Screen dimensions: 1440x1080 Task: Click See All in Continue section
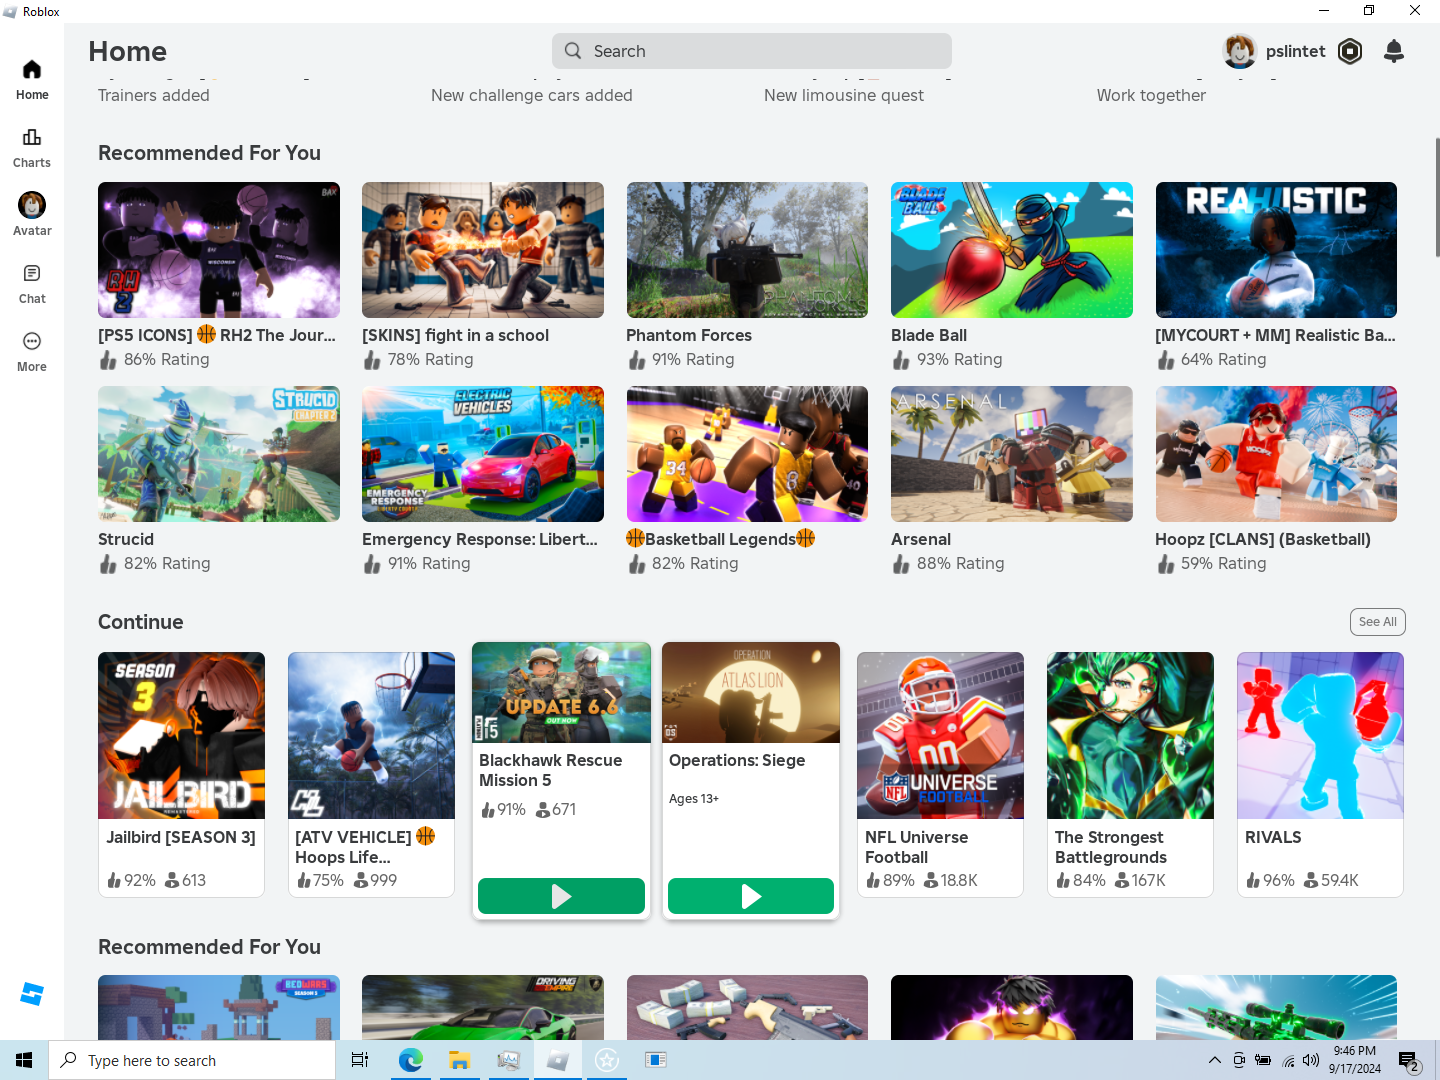click(x=1377, y=622)
